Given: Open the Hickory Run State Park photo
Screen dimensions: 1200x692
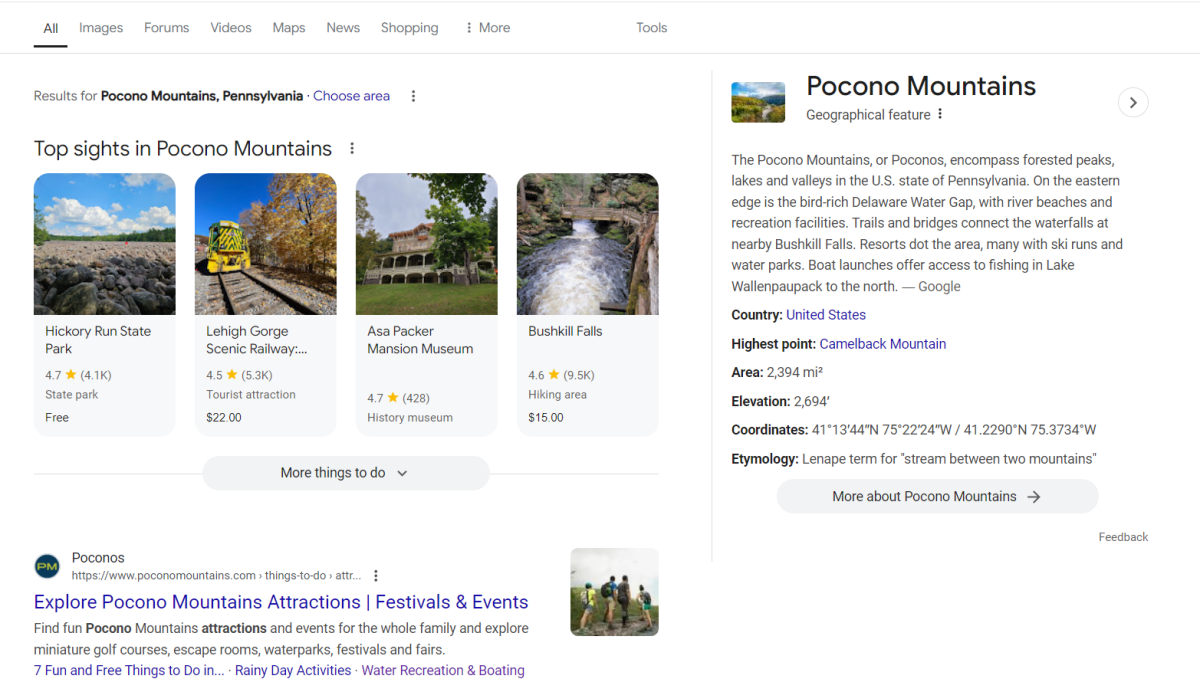Looking at the screenshot, I should [105, 244].
